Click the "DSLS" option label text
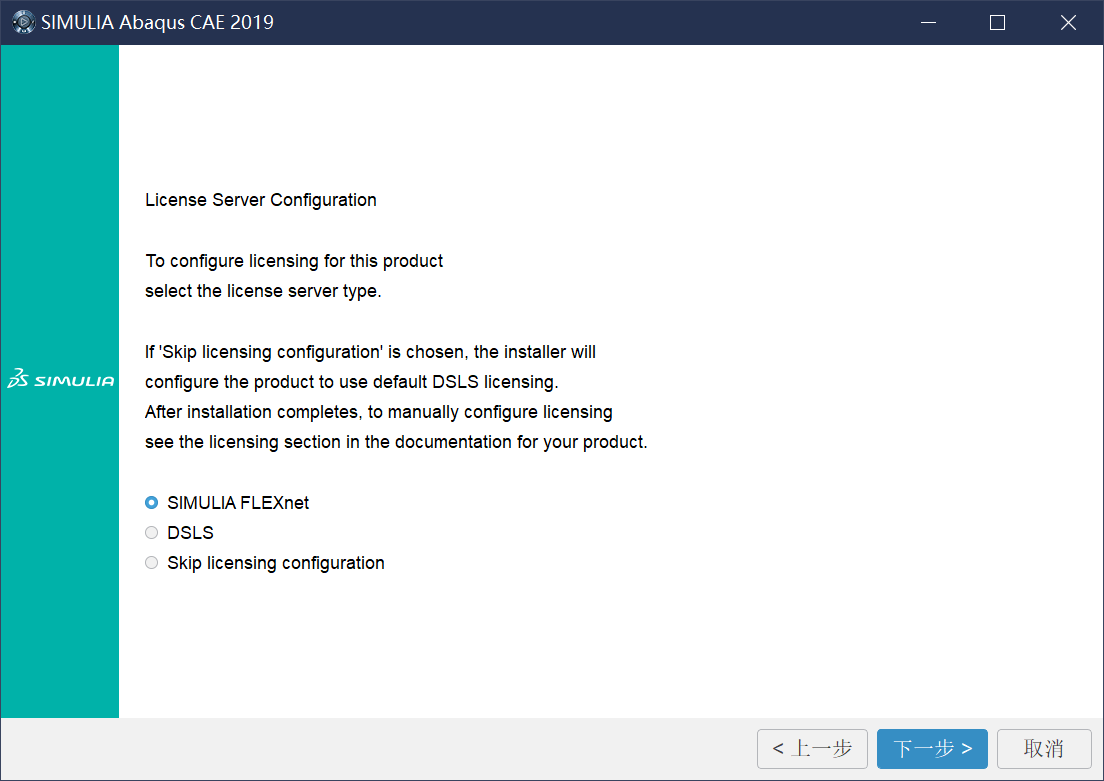This screenshot has width=1104, height=781. tap(190, 533)
